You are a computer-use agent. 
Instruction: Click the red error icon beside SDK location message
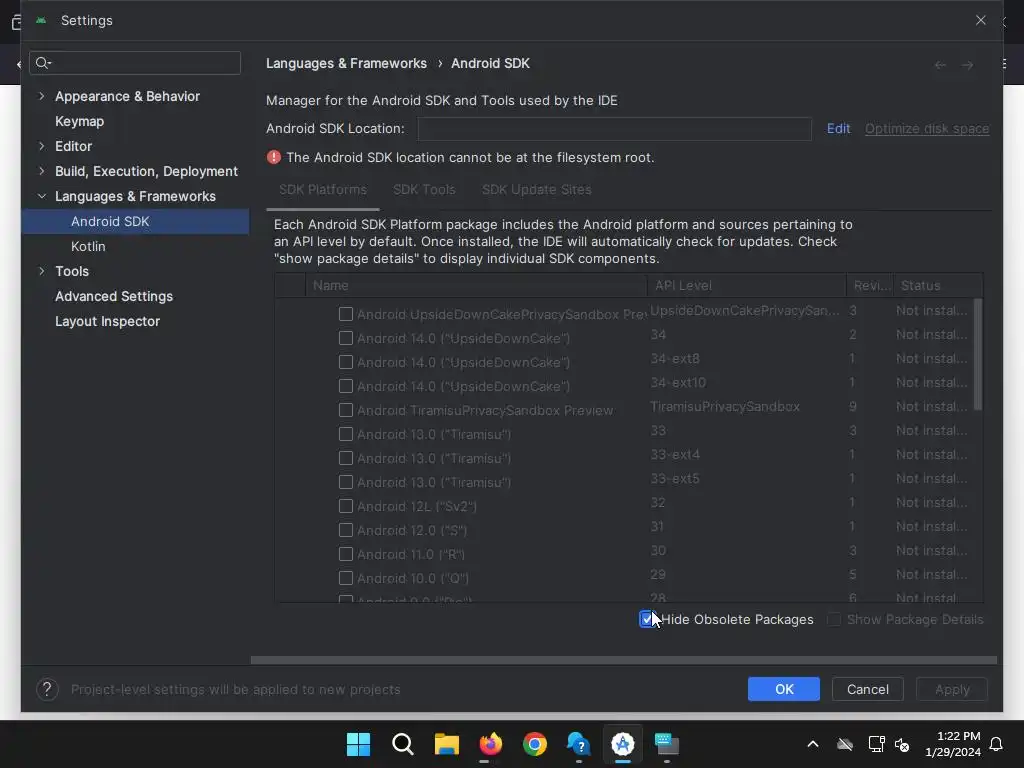click(274, 157)
